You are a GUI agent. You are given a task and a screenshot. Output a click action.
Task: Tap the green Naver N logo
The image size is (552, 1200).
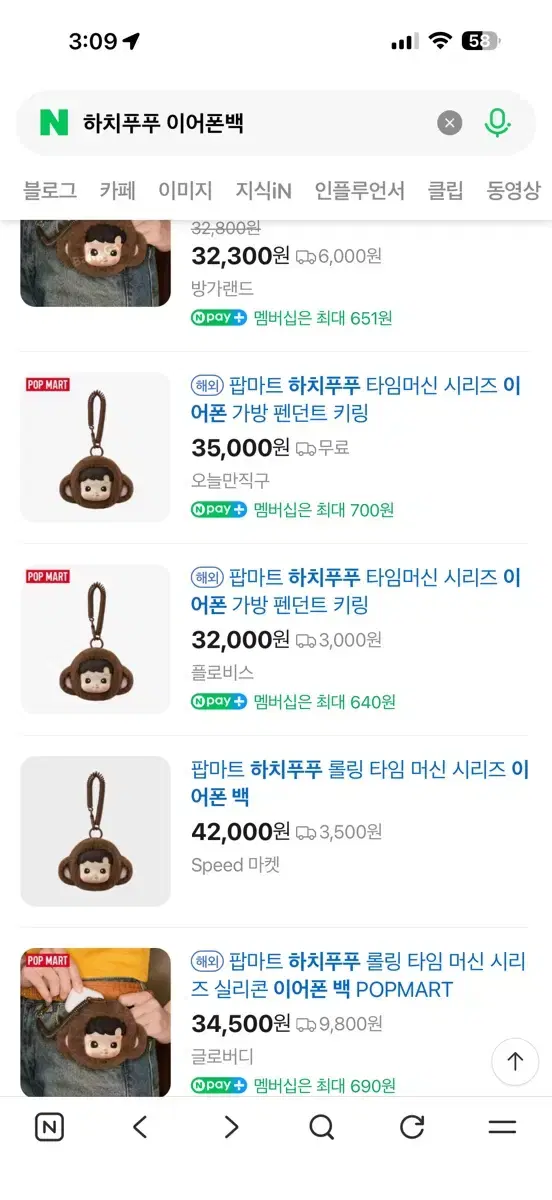click(54, 123)
